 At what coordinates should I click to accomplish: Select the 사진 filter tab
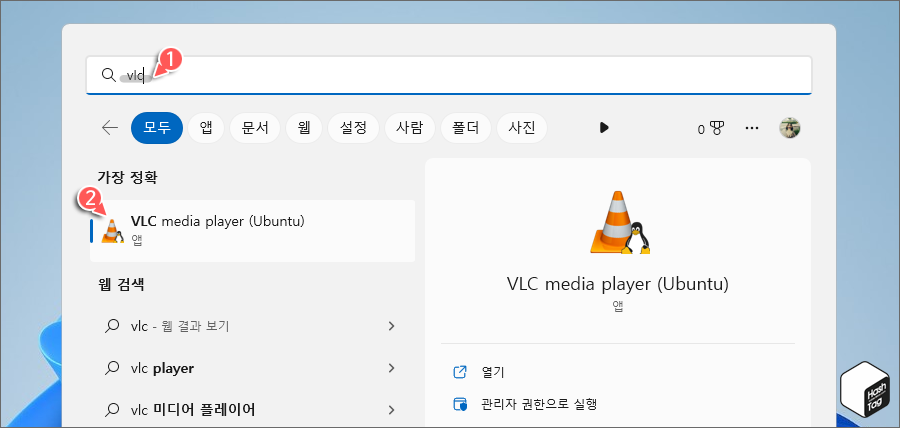click(522, 127)
